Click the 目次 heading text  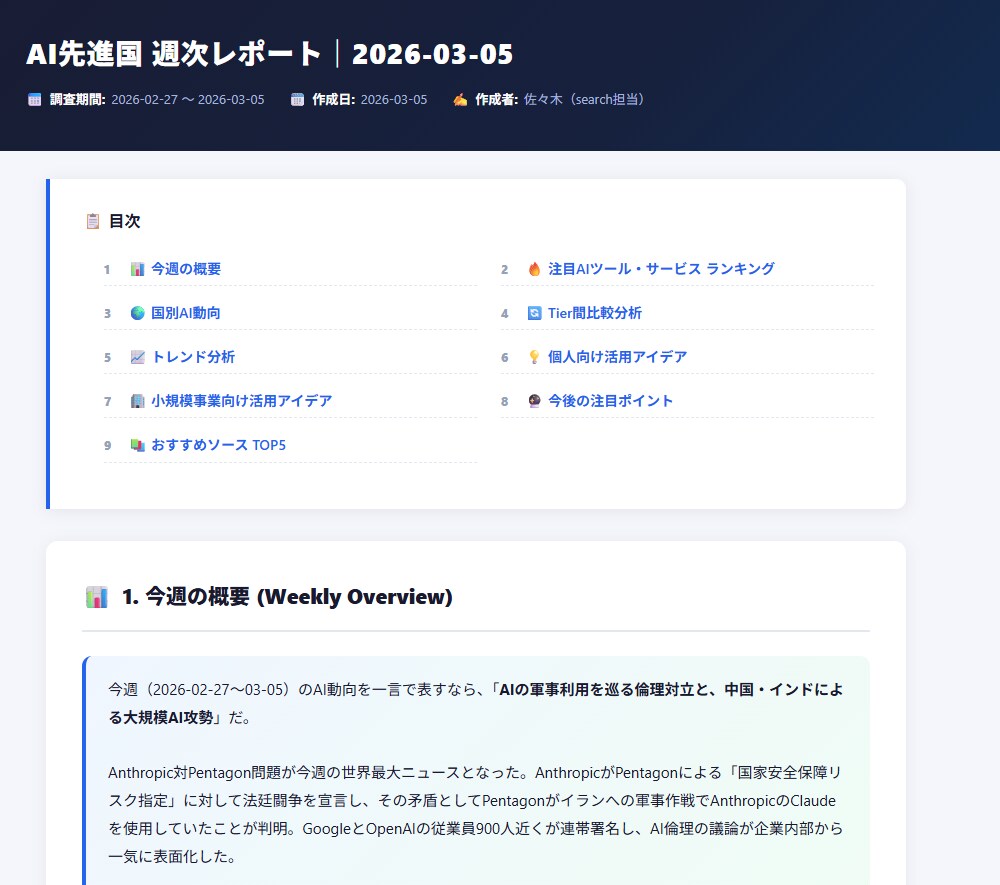[x=124, y=221]
